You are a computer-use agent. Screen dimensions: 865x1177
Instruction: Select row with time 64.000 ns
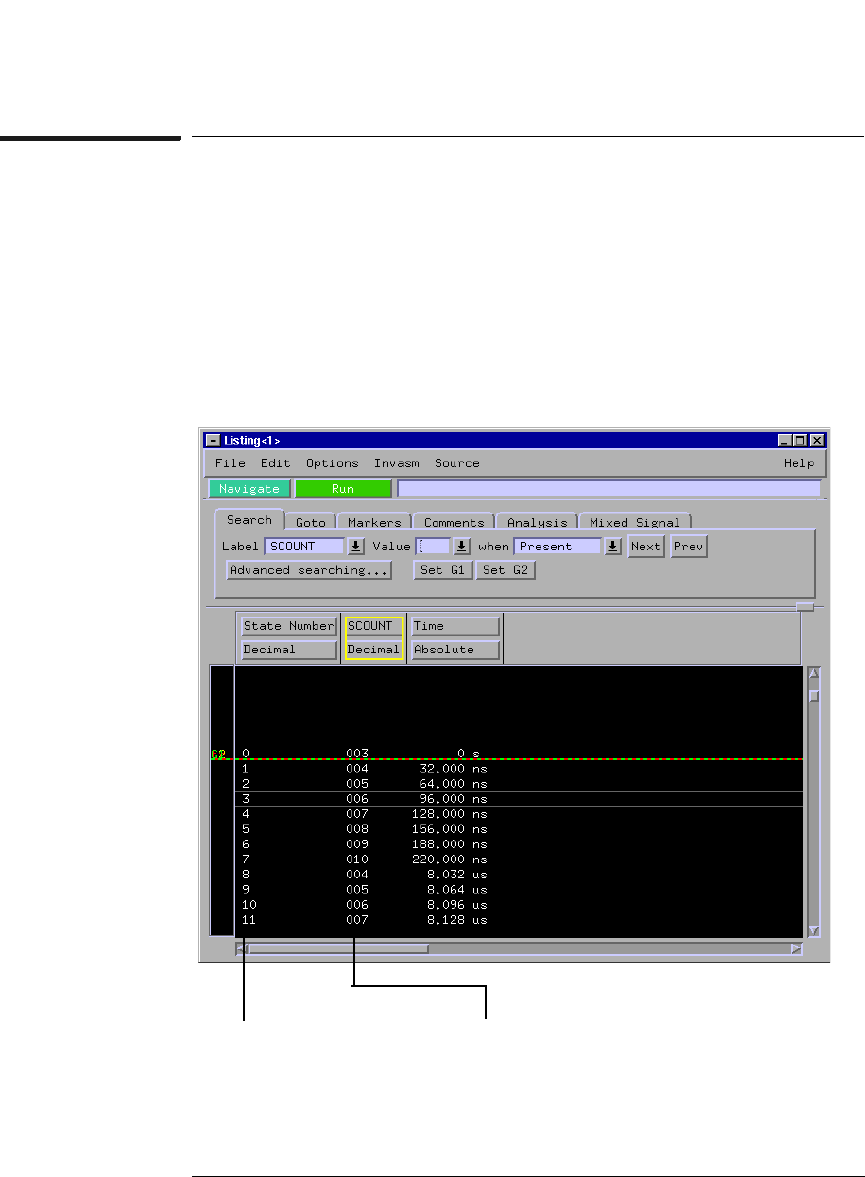519,784
